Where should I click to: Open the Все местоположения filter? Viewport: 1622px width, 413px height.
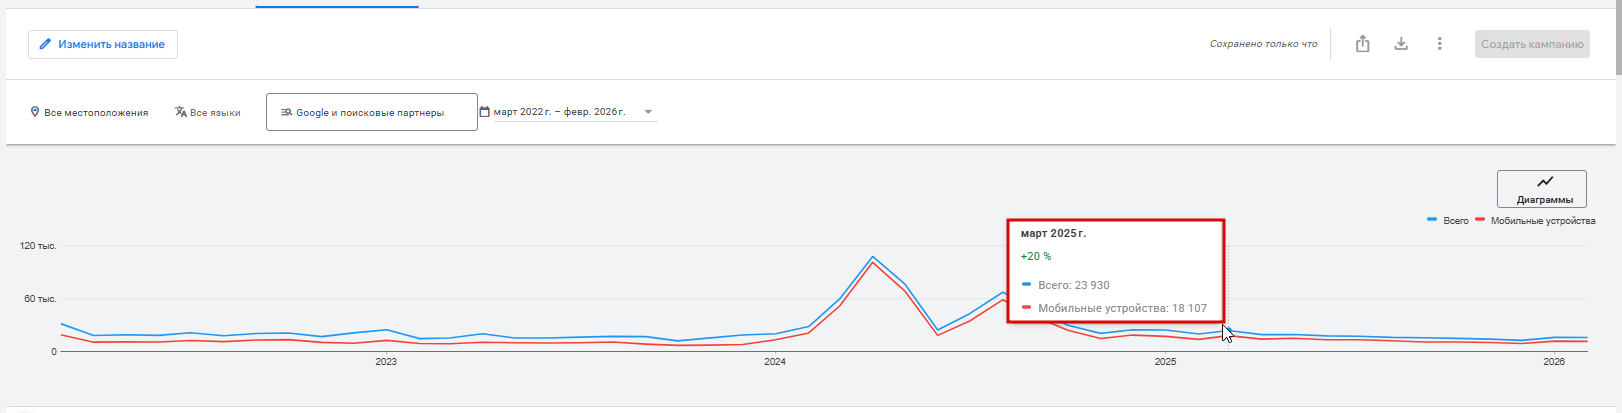(x=95, y=112)
